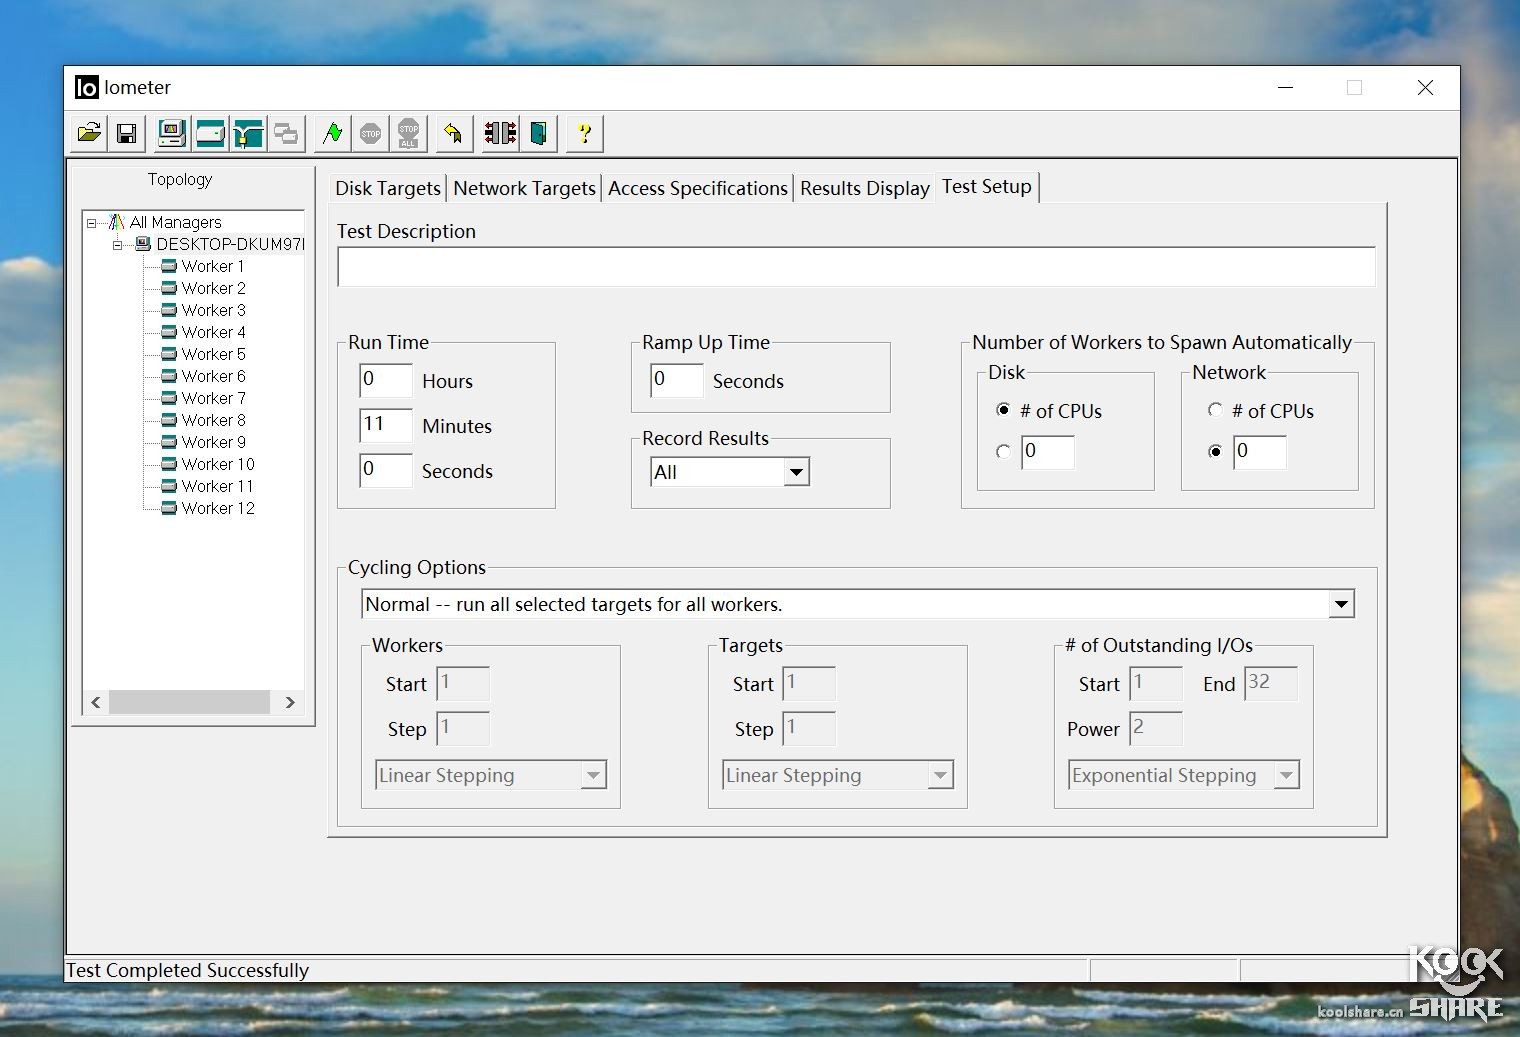Click the Save configuration floppy disk icon
Screen dimensions: 1520x1037
[127, 133]
